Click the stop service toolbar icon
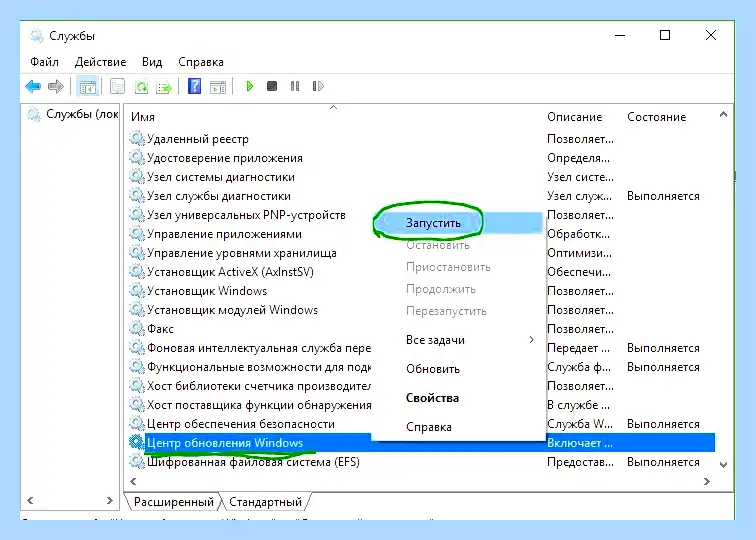756x540 pixels. [x=272, y=86]
